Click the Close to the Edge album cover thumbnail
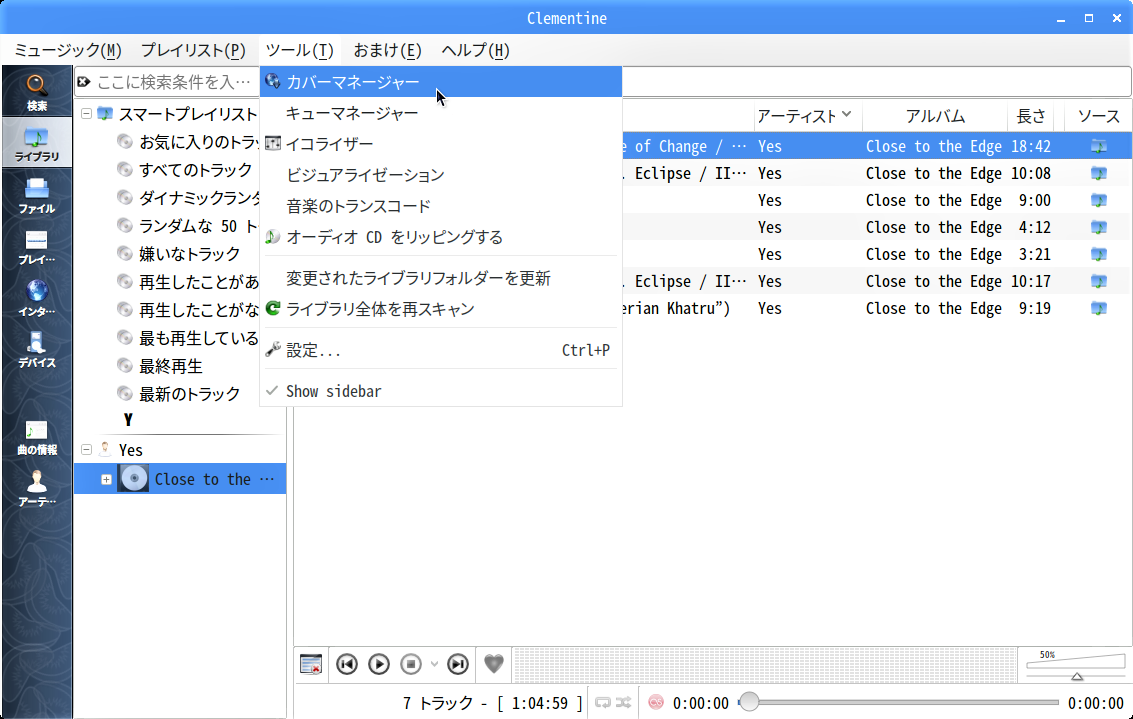The image size is (1133, 719). tap(134, 478)
